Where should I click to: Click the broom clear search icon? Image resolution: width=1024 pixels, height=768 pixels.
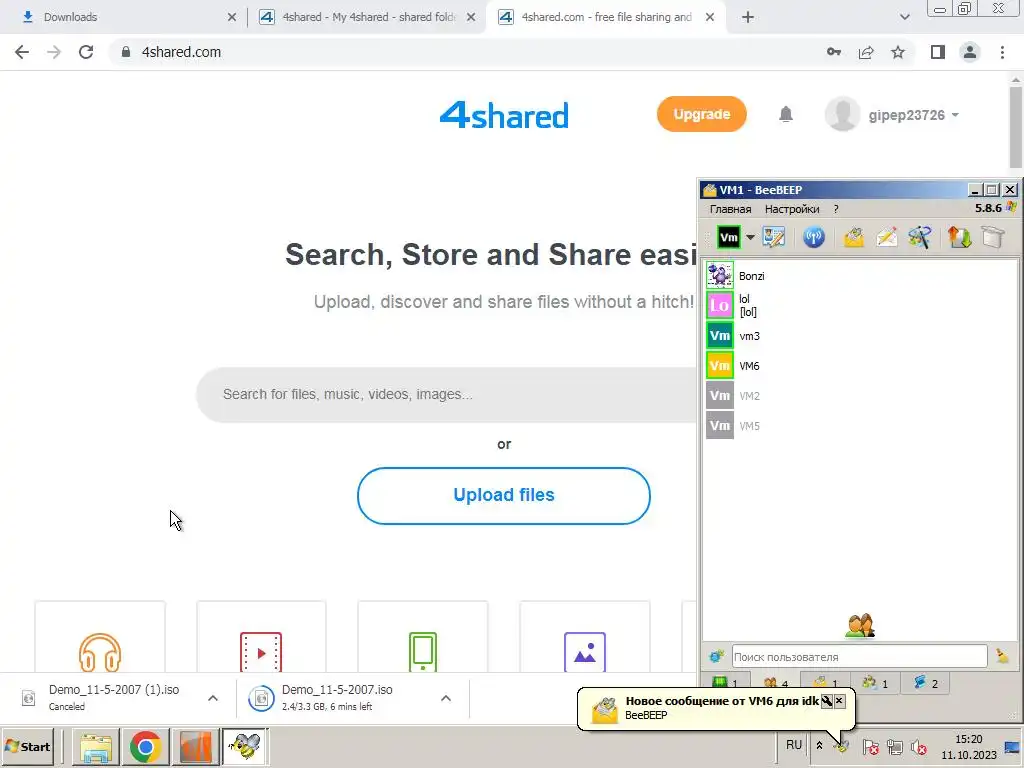(x=1002, y=656)
